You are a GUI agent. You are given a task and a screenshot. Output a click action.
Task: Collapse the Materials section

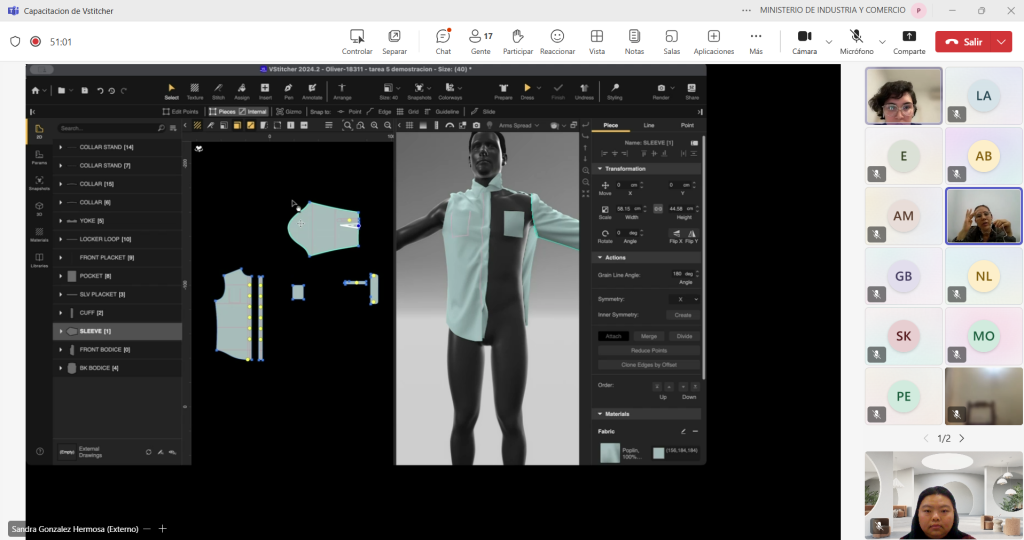(600, 414)
